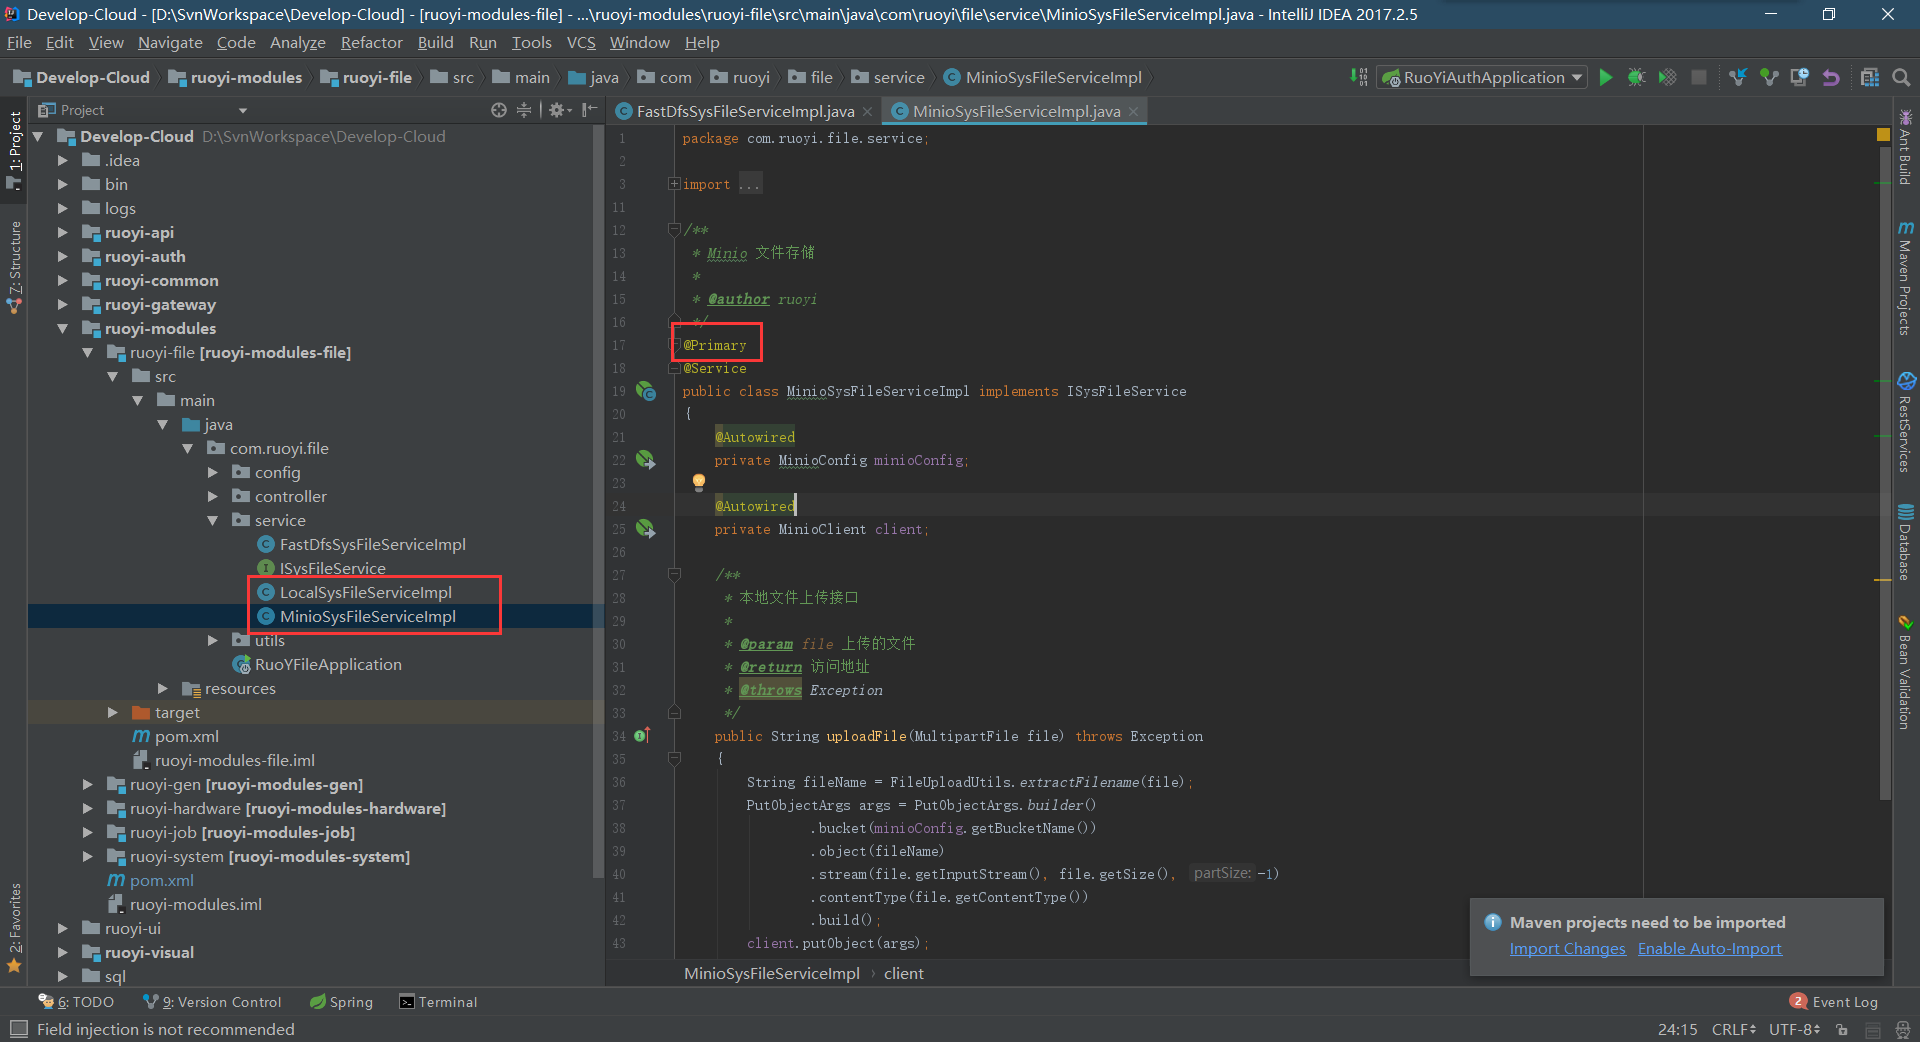This screenshot has height=1042, width=1920.
Task: Click the autowired gutter icon beside minioConfig line
Action: [x=646, y=460]
